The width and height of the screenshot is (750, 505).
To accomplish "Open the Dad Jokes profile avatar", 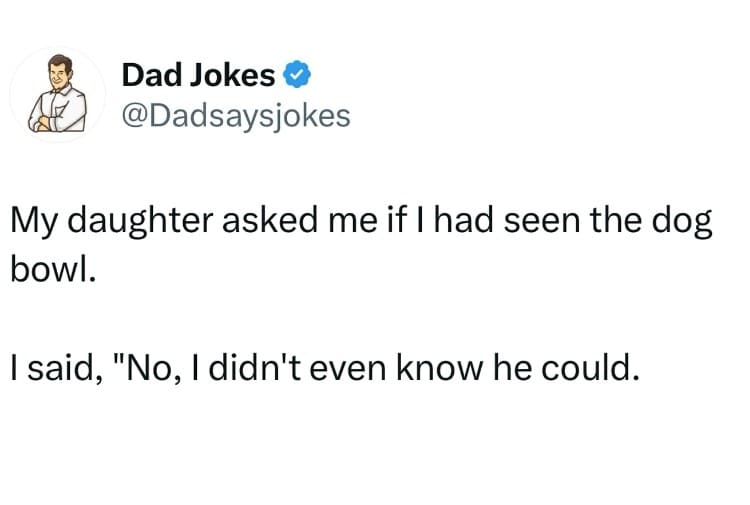I will (x=57, y=94).
